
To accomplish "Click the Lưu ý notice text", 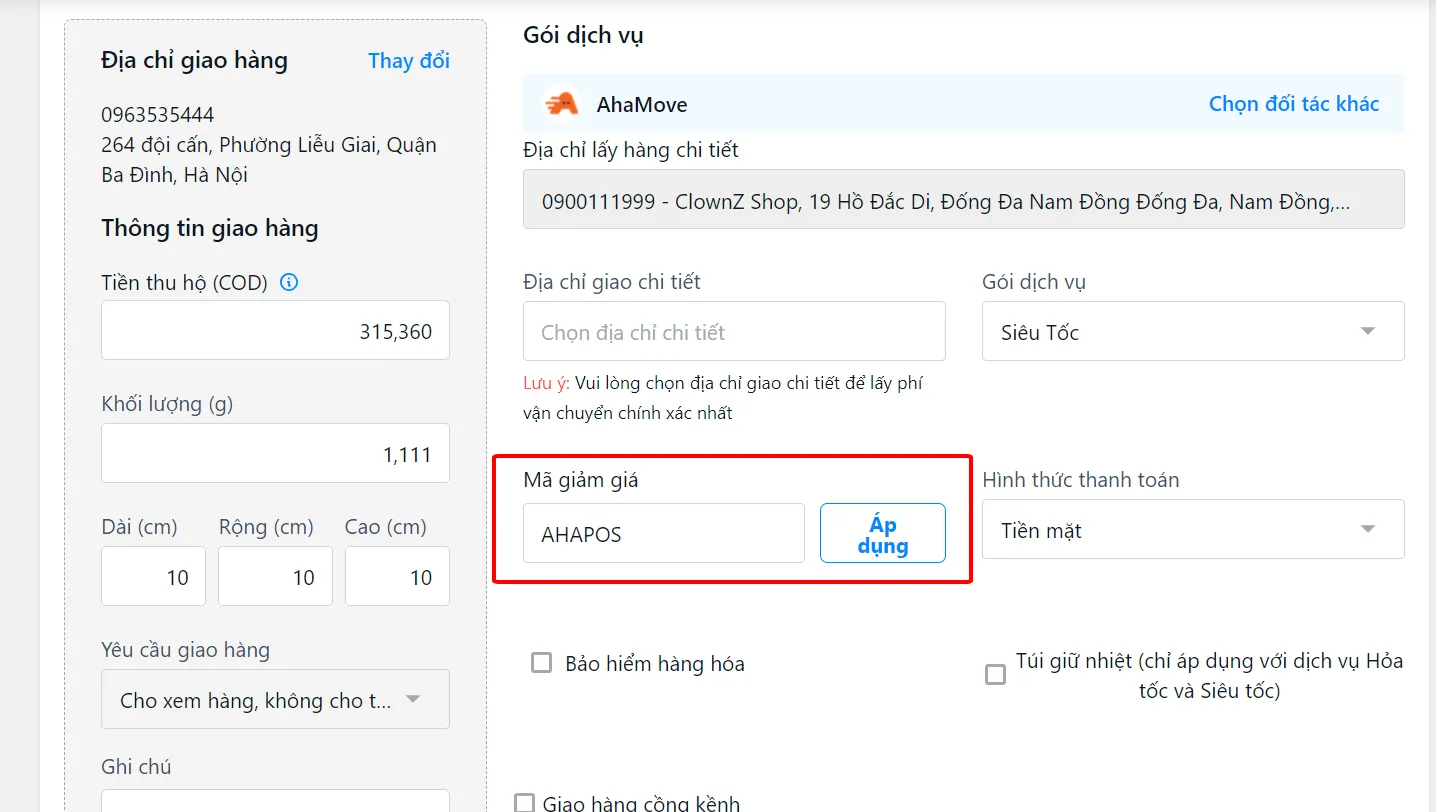I will (723, 398).
